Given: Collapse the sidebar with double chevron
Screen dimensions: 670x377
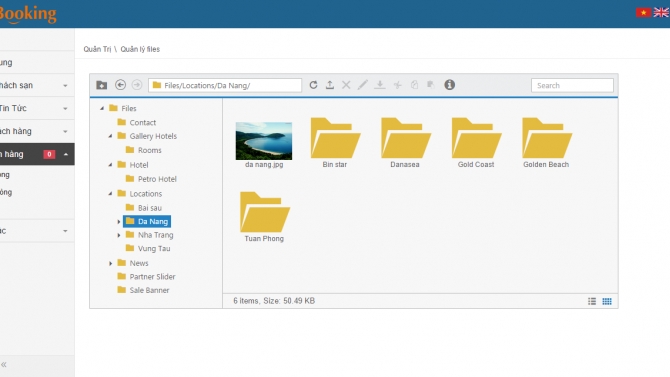Looking at the screenshot, I should point(4,365).
